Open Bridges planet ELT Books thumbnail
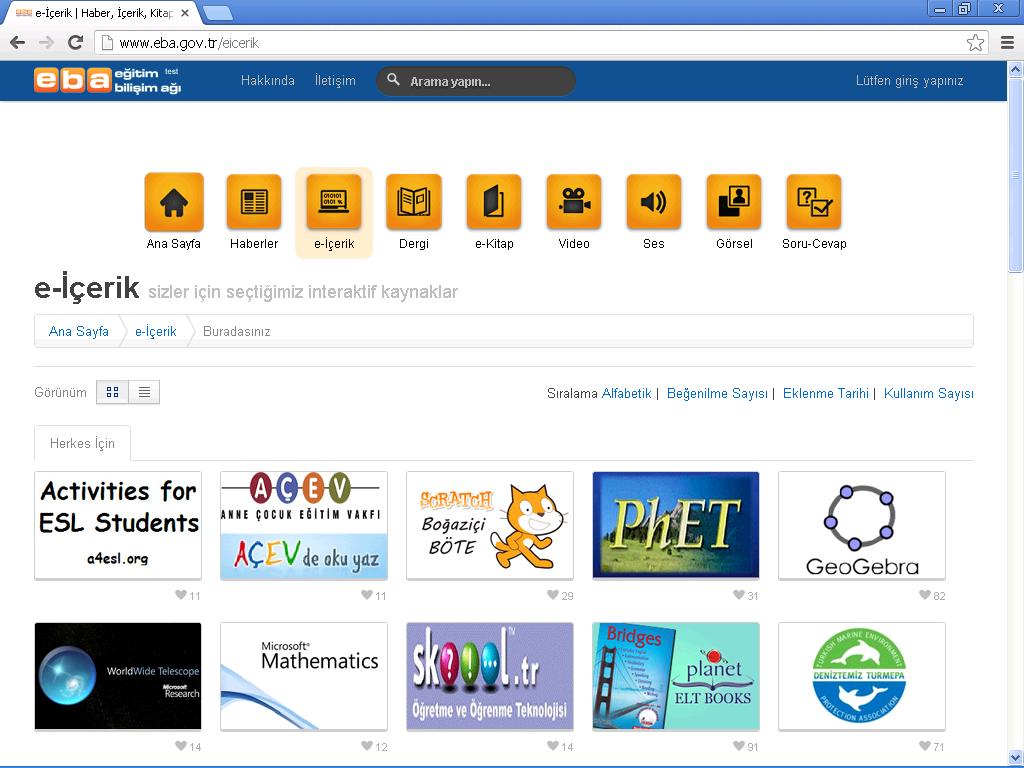The image size is (1024, 768). coord(676,676)
